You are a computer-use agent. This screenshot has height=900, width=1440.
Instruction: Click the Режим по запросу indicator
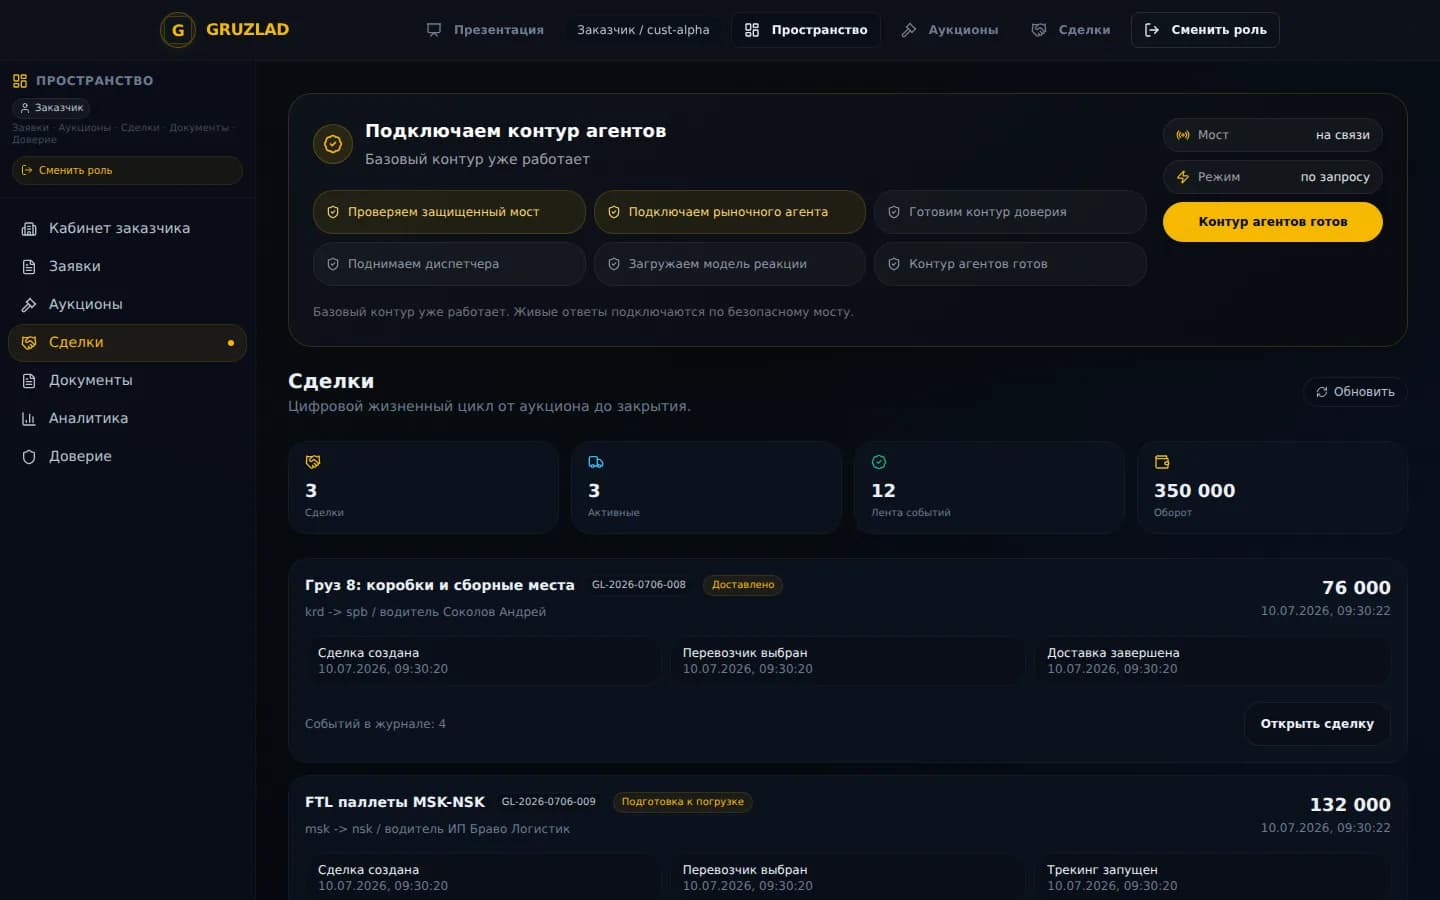(x=1272, y=177)
